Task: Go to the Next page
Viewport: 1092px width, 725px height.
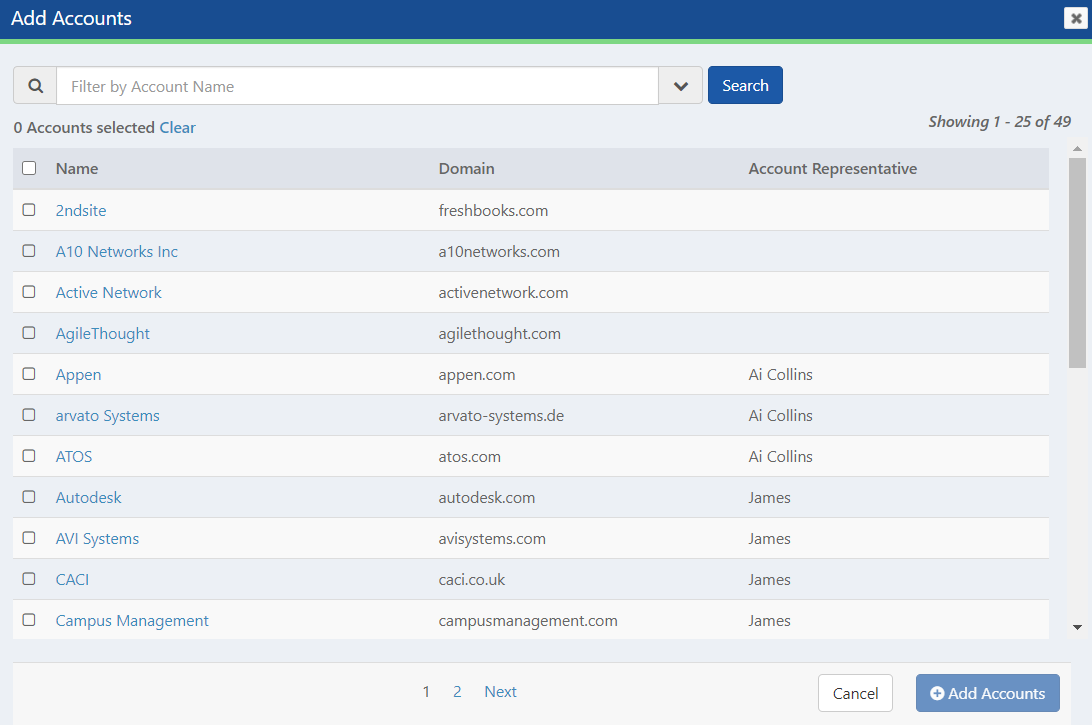Action: (x=500, y=692)
